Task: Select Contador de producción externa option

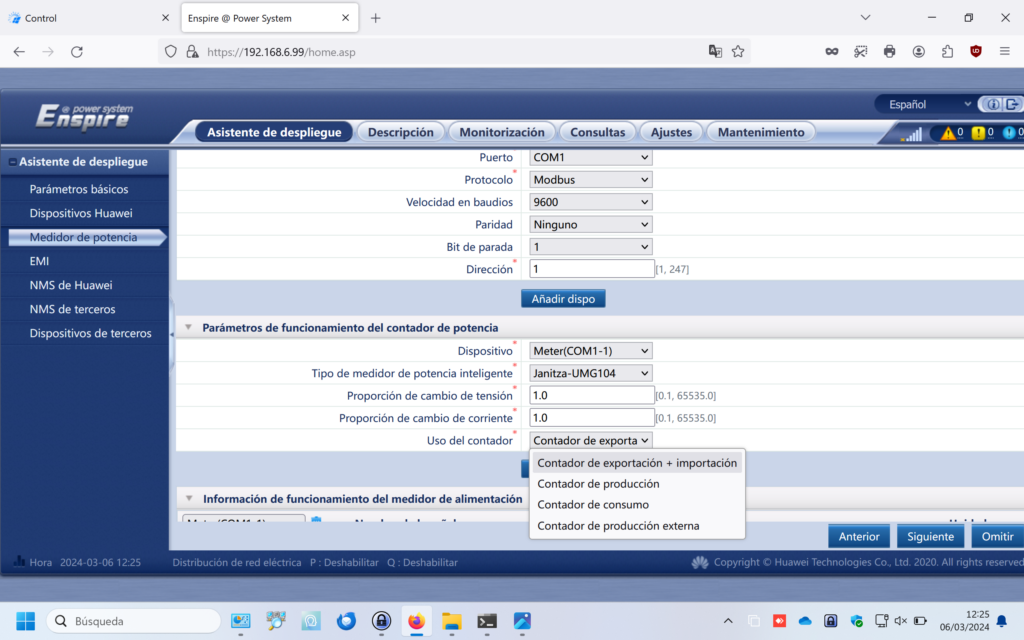Action: (618, 526)
